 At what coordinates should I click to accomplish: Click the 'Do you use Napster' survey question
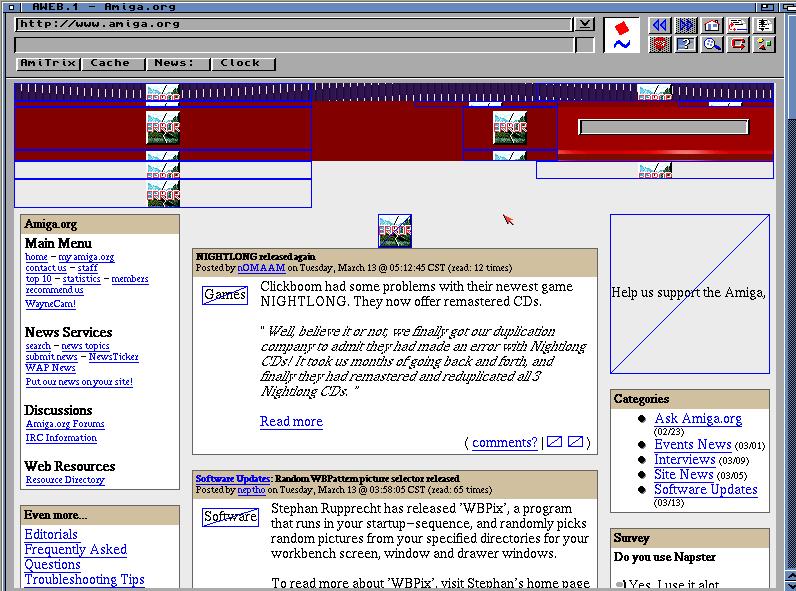[x=665, y=557]
